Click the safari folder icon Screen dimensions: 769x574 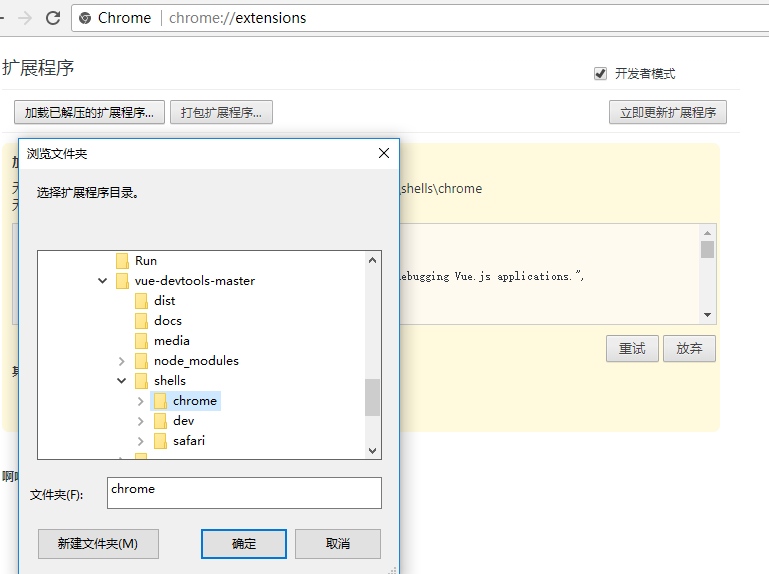point(160,441)
